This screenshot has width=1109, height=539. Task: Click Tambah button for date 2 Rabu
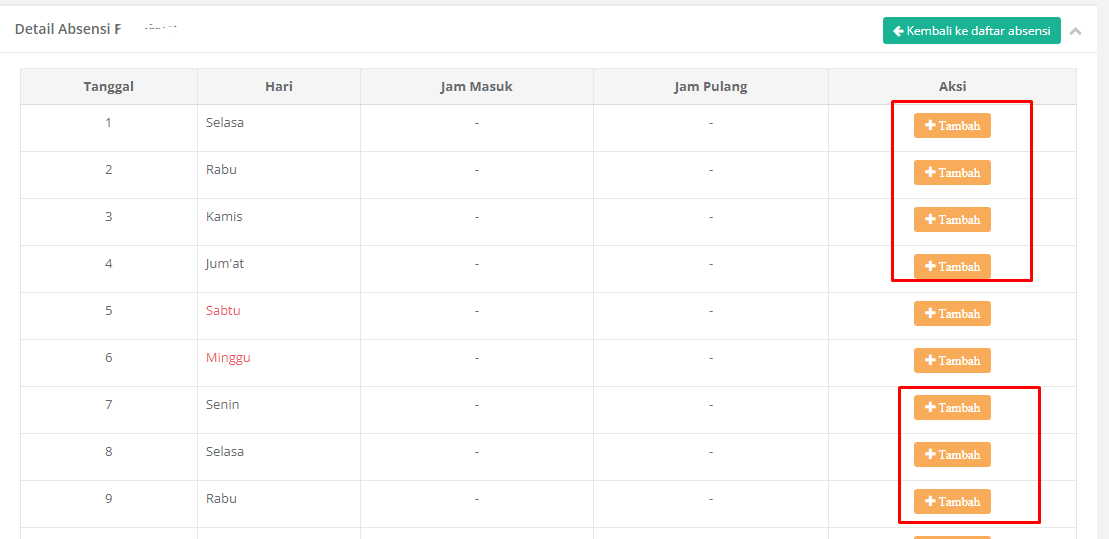click(952, 173)
